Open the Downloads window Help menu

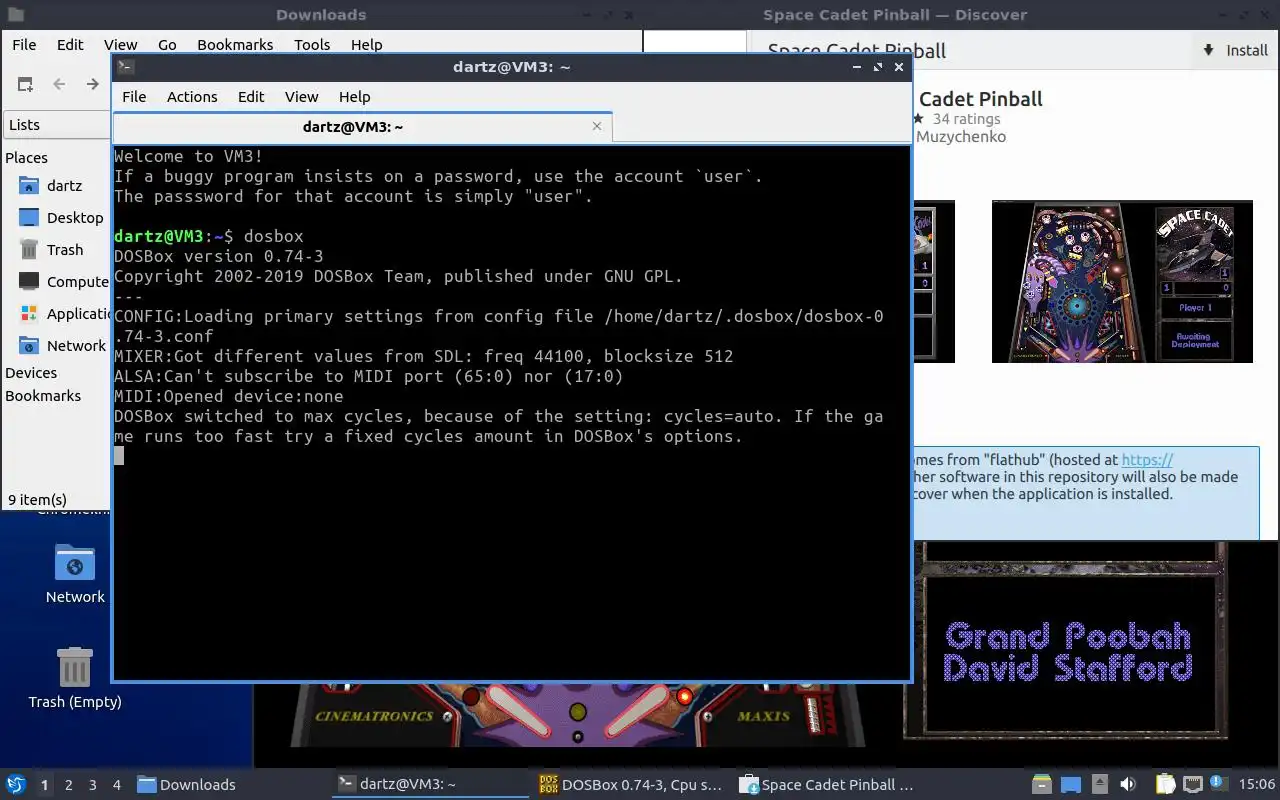pyautogui.click(x=366, y=45)
